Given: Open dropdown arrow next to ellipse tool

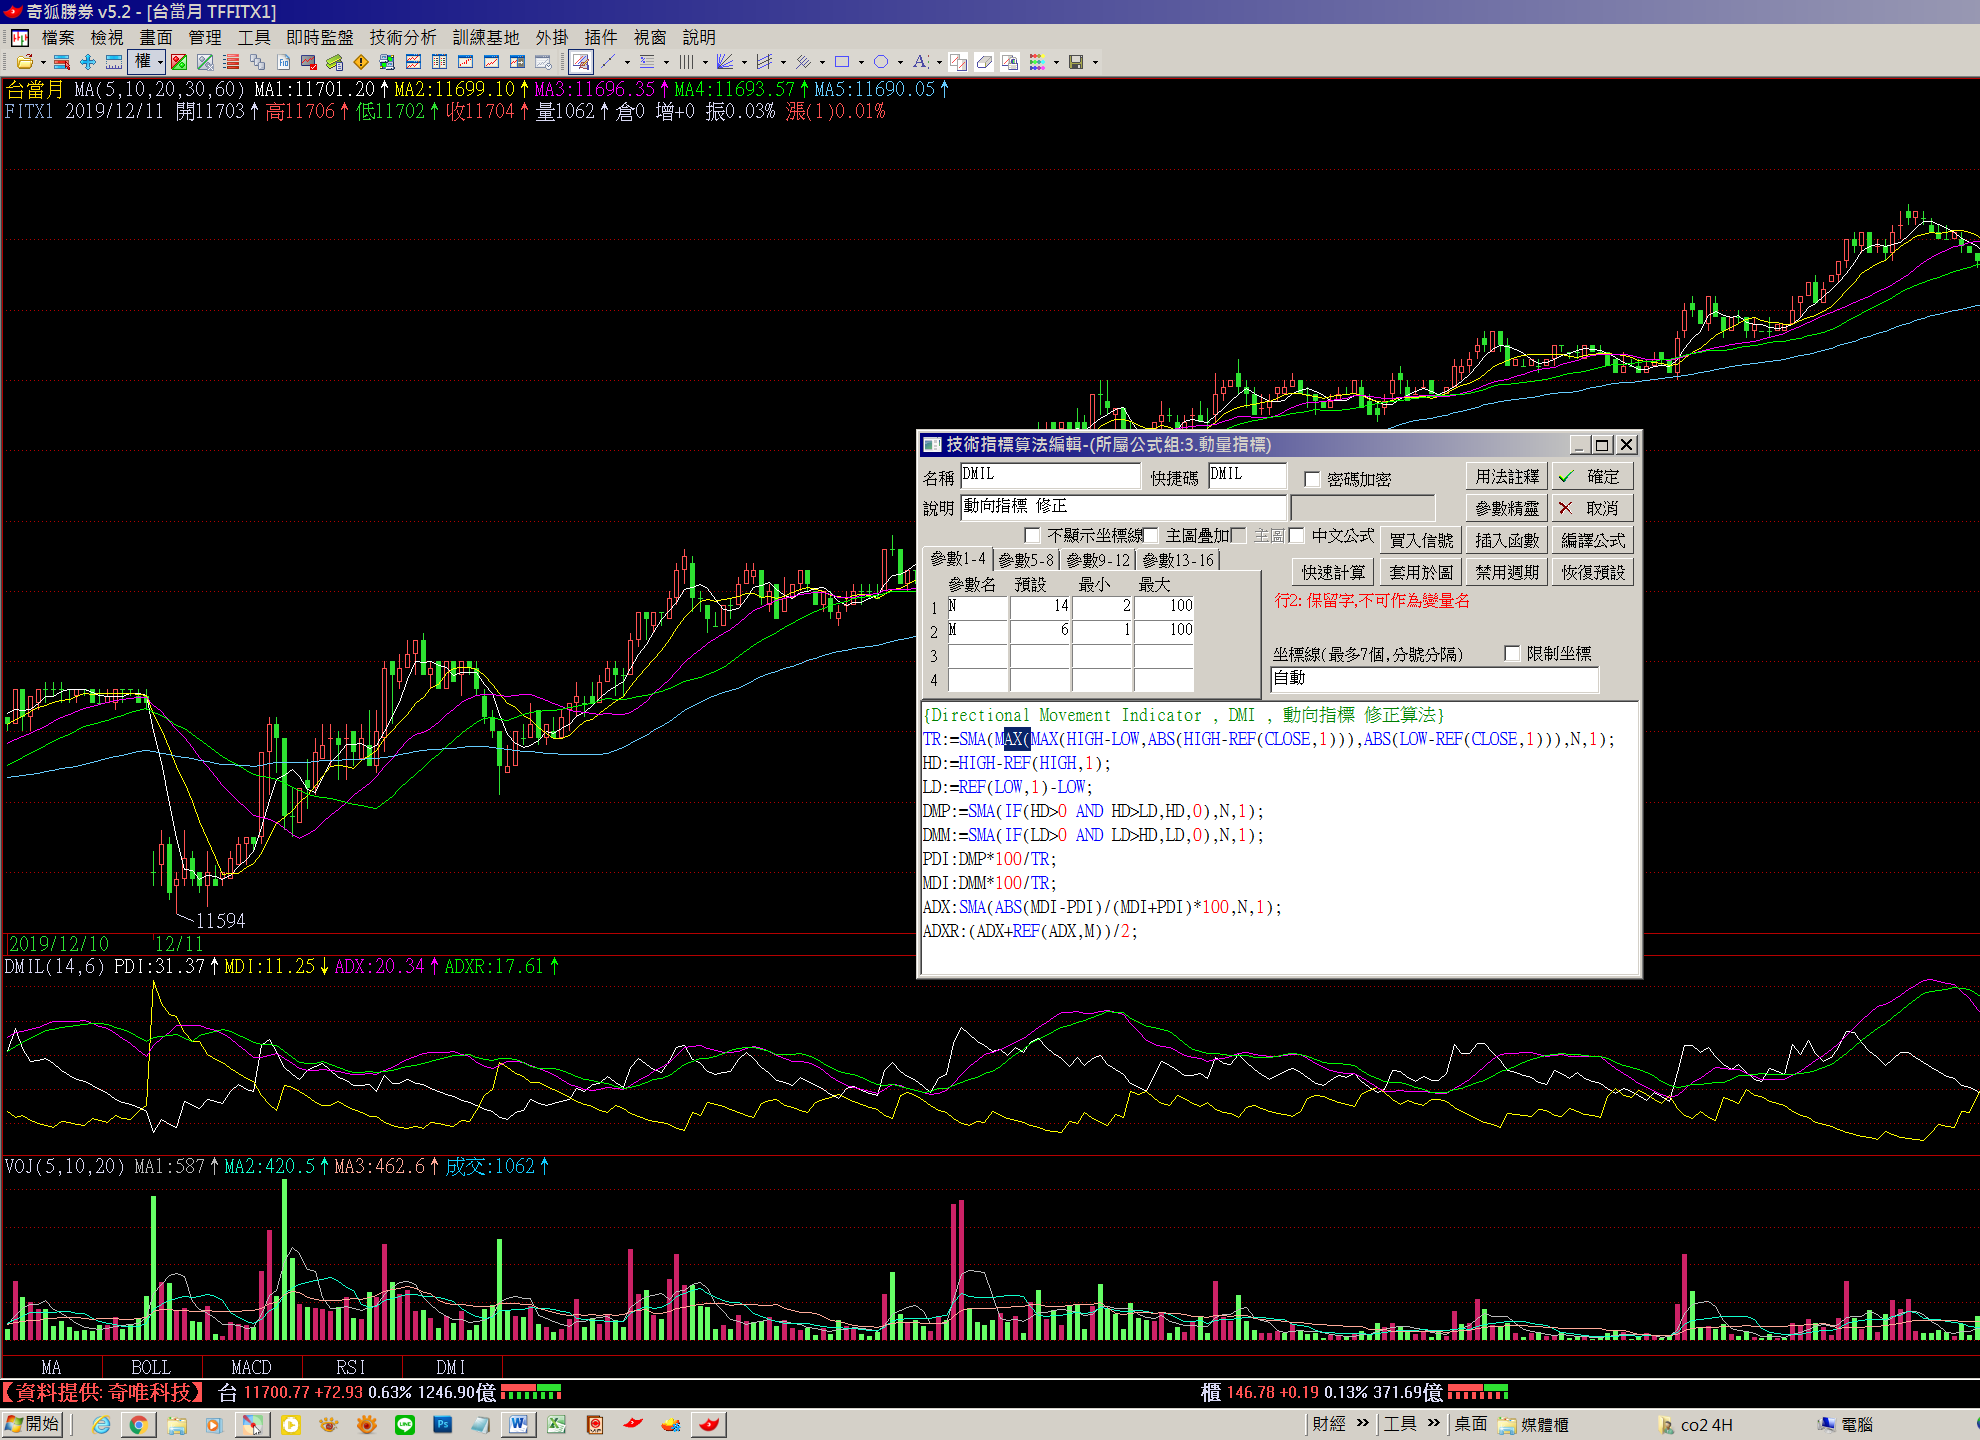Looking at the screenshot, I should (x=900, y=62).
